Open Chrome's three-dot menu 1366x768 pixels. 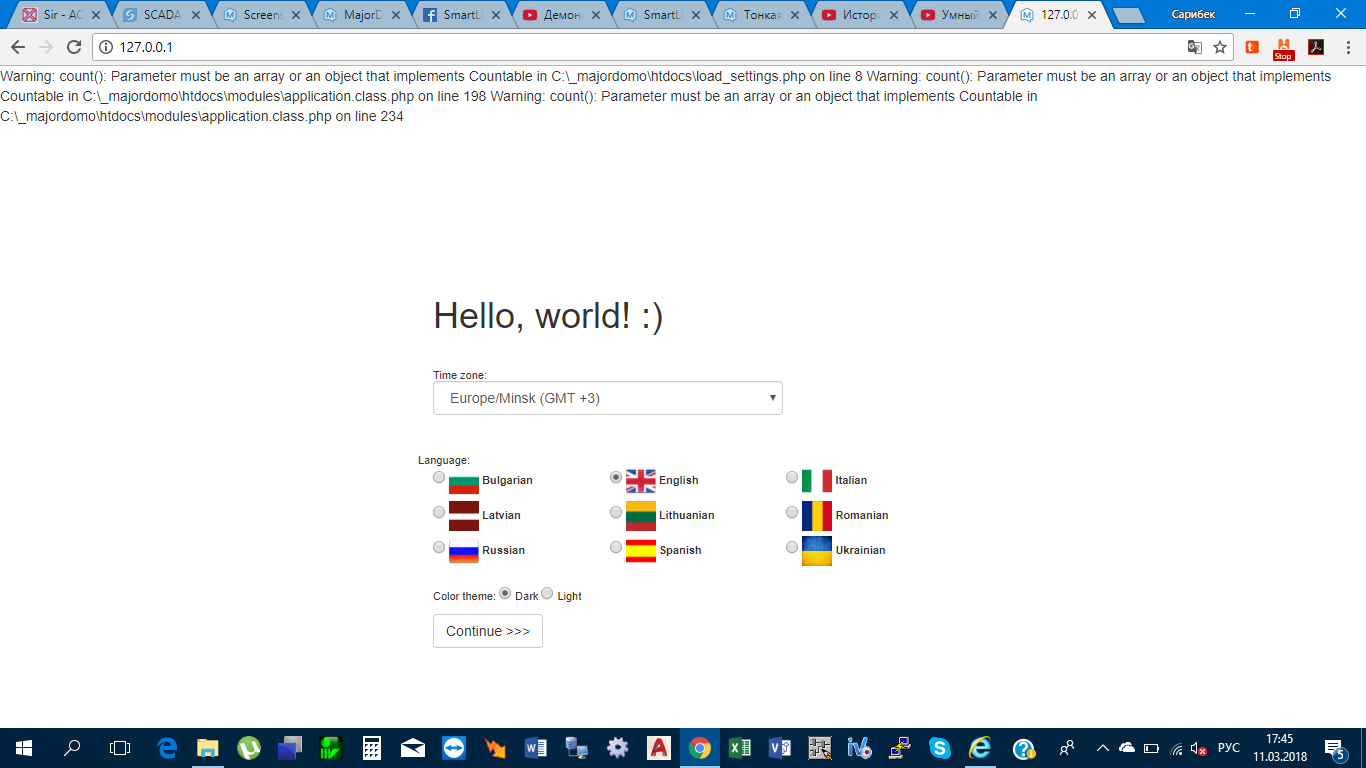pos(1347,47)
